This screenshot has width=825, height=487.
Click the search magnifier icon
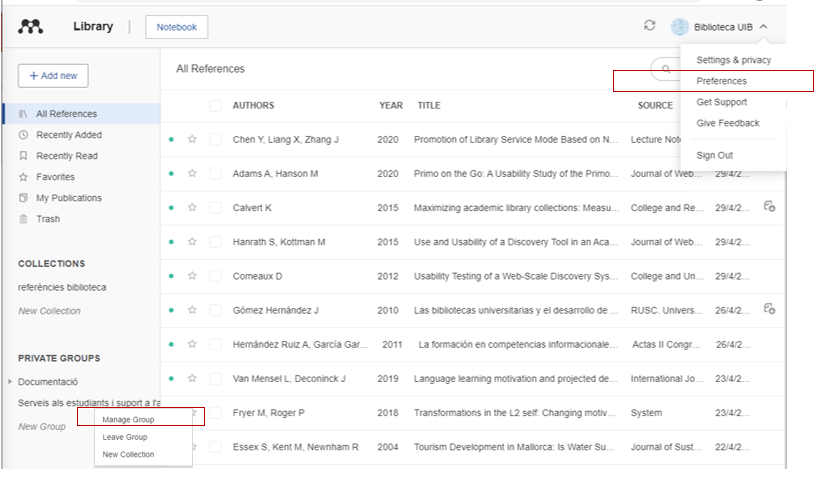(666, 69)
